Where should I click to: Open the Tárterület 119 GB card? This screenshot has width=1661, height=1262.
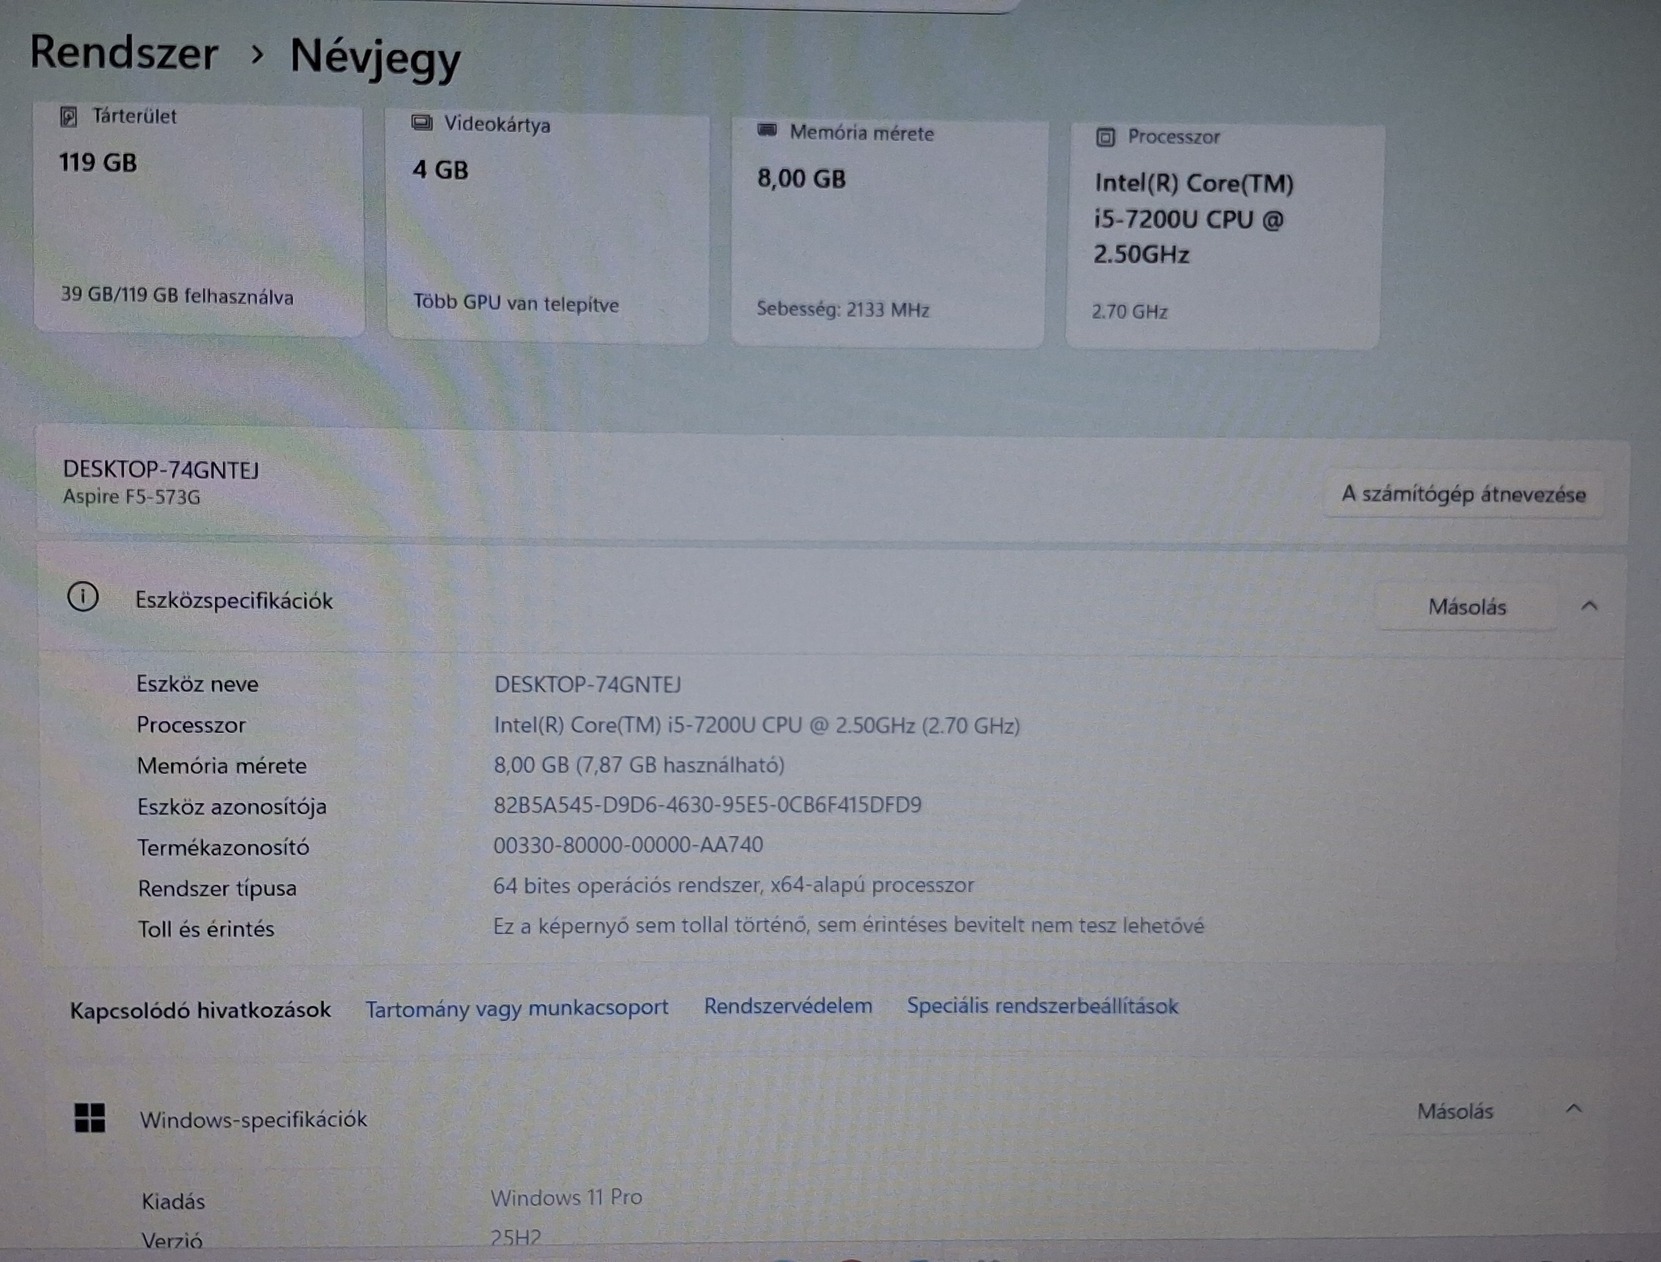(199, 217)
